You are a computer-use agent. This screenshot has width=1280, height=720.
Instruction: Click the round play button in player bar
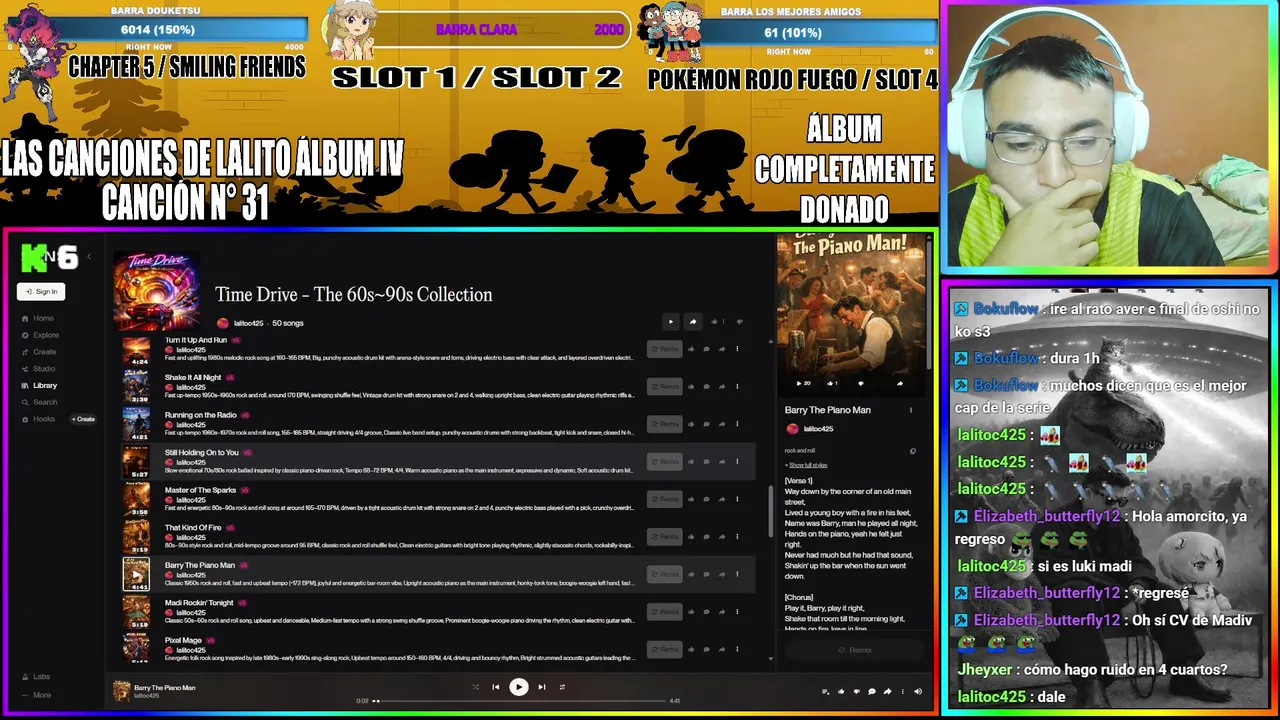[x=518, y=687]
